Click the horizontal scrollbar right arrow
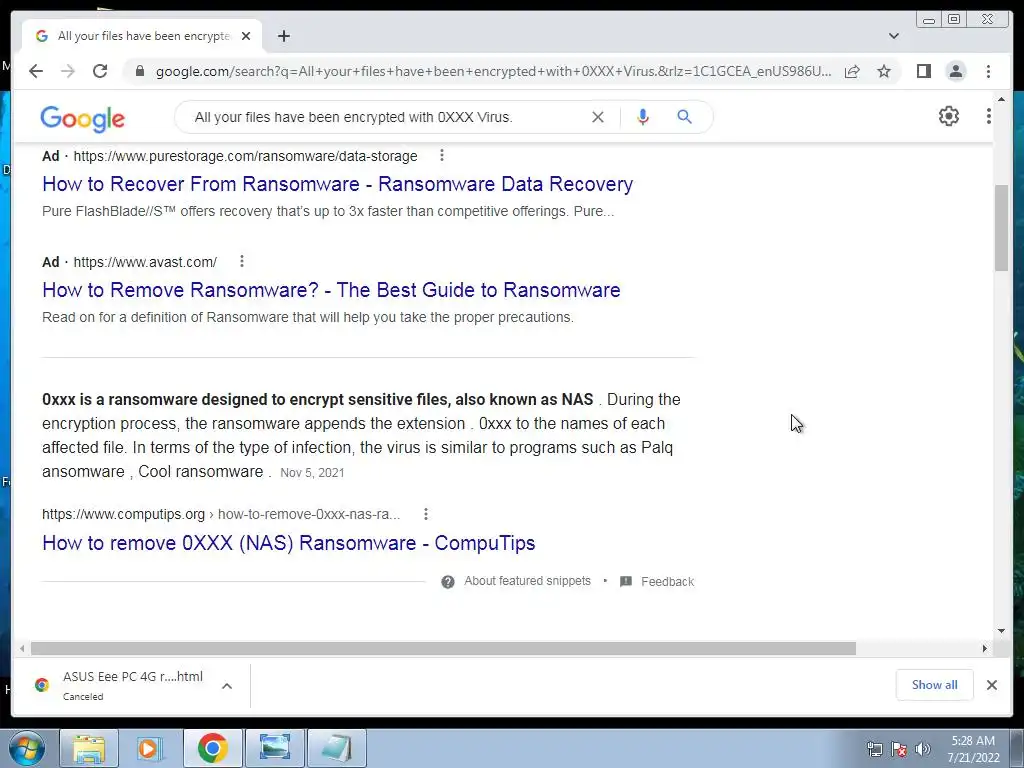 tap(985, 648)
